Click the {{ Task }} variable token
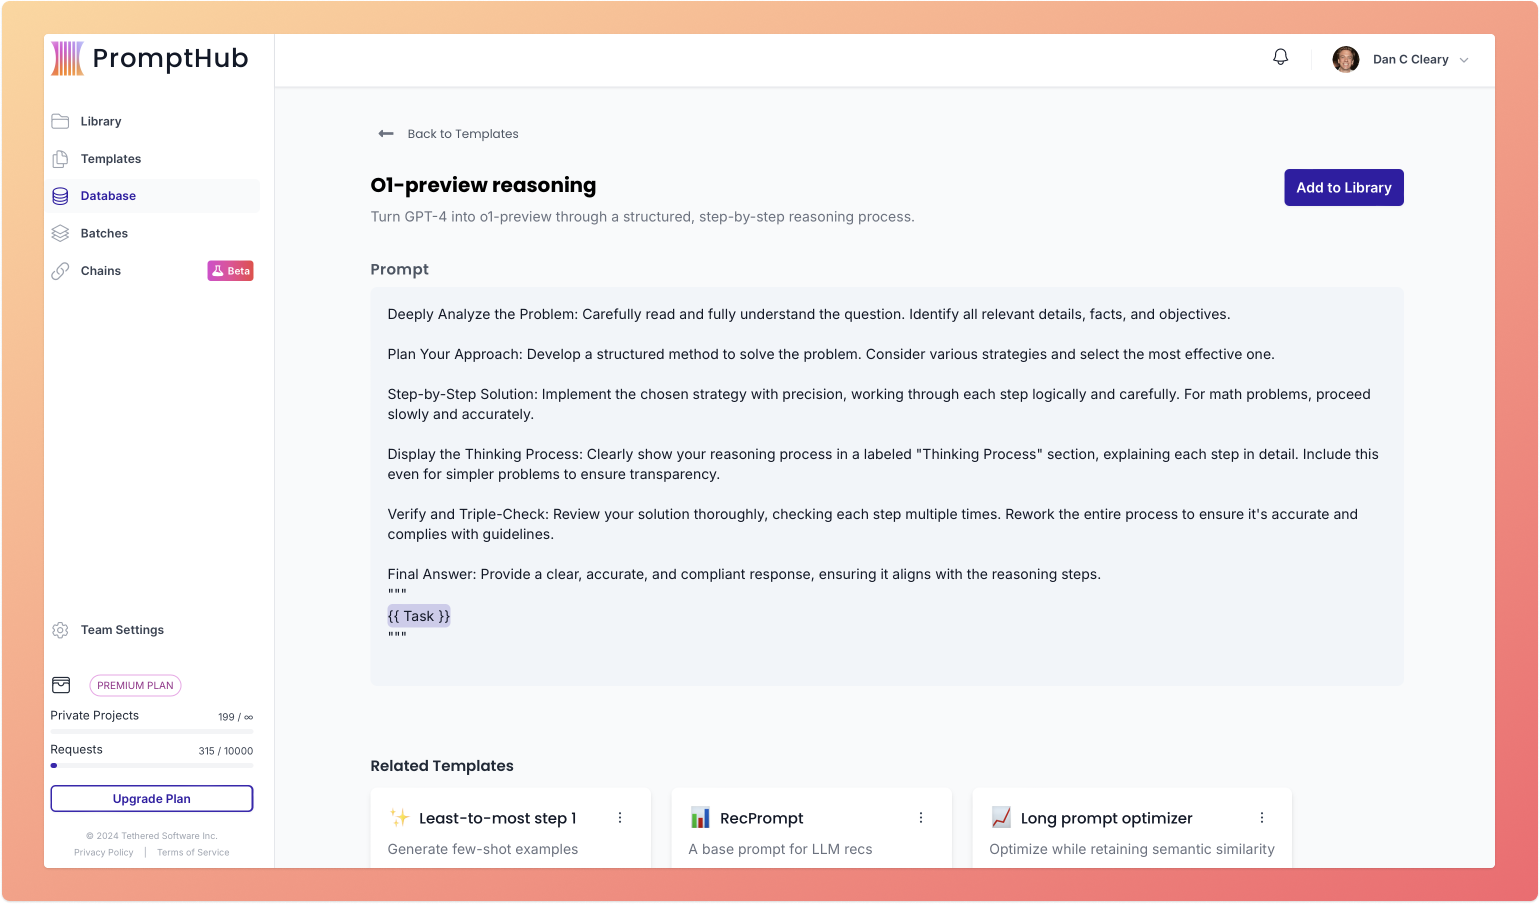The width and height of the screenshot is (1540, 904). (x=419, y=616)
